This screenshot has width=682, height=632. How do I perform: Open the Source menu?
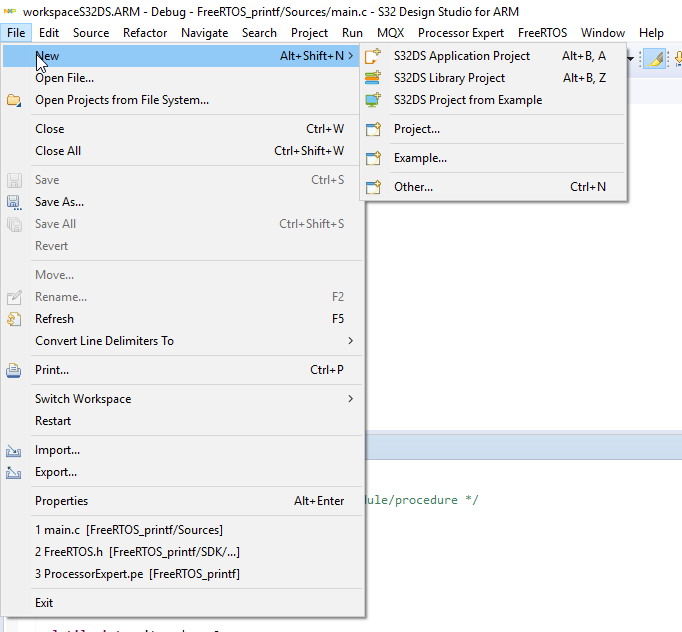click(91, 33)
